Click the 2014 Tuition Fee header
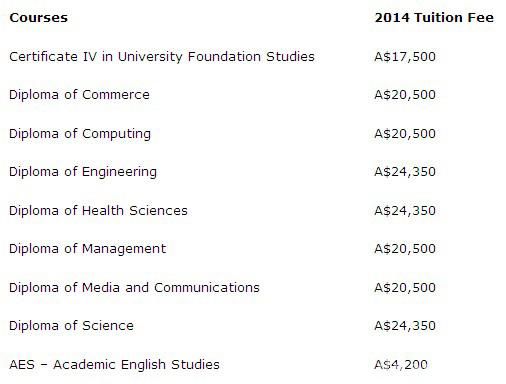The height and width of the screenshot is (384, 506). [x=434, y=18]
